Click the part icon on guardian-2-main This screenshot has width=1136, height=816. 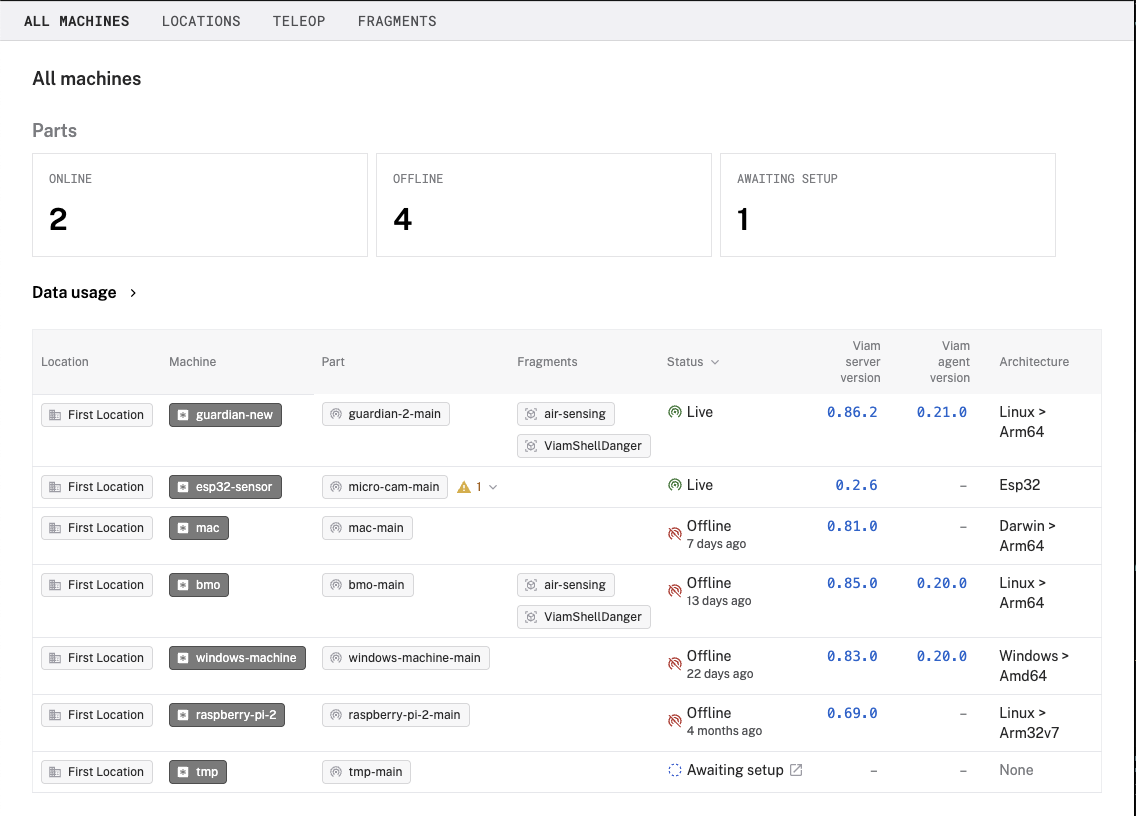(334, 413)
